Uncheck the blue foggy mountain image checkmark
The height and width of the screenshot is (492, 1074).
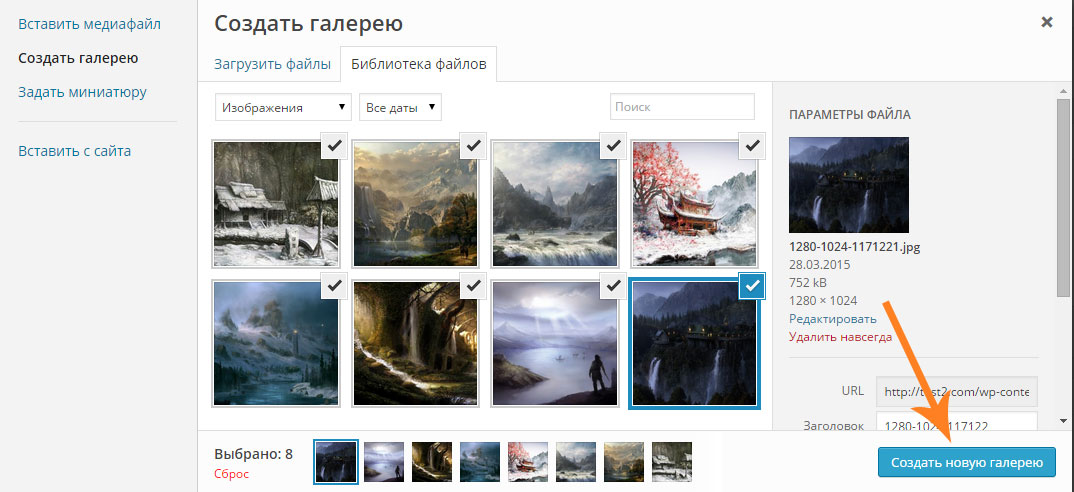point(334,286)
